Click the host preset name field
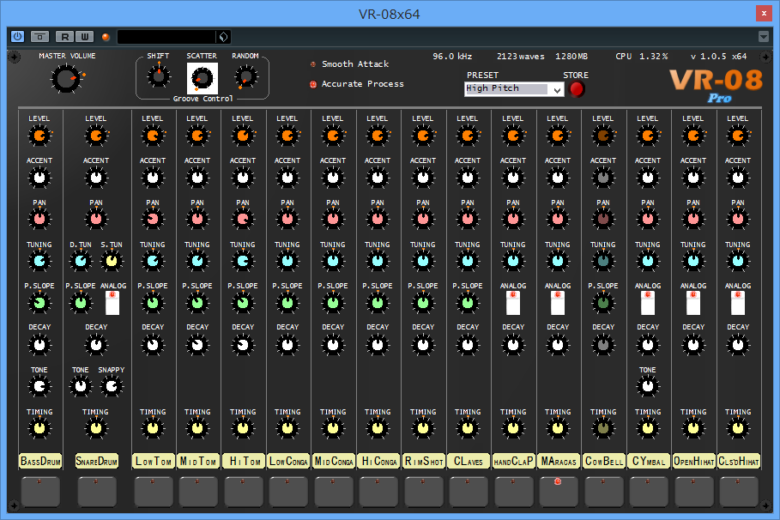The image size is (780, 520). pyautogui.click(x=165, y=36)
